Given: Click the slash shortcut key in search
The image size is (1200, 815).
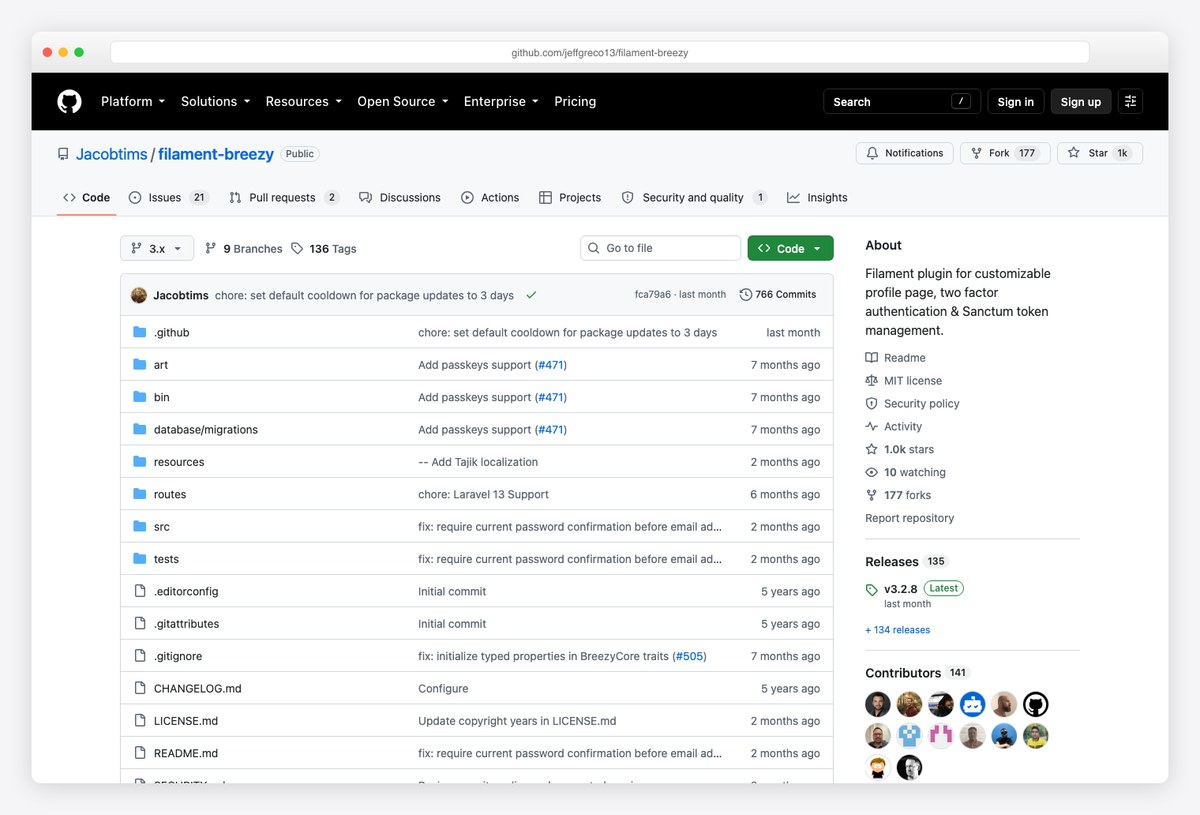Looking at the screenshot, I should (961, 101).
